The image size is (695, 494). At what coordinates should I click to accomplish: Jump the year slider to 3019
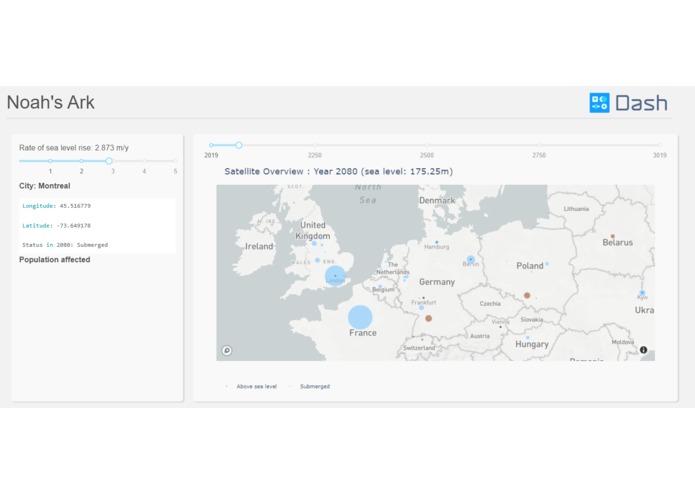[x=660, y=145]
